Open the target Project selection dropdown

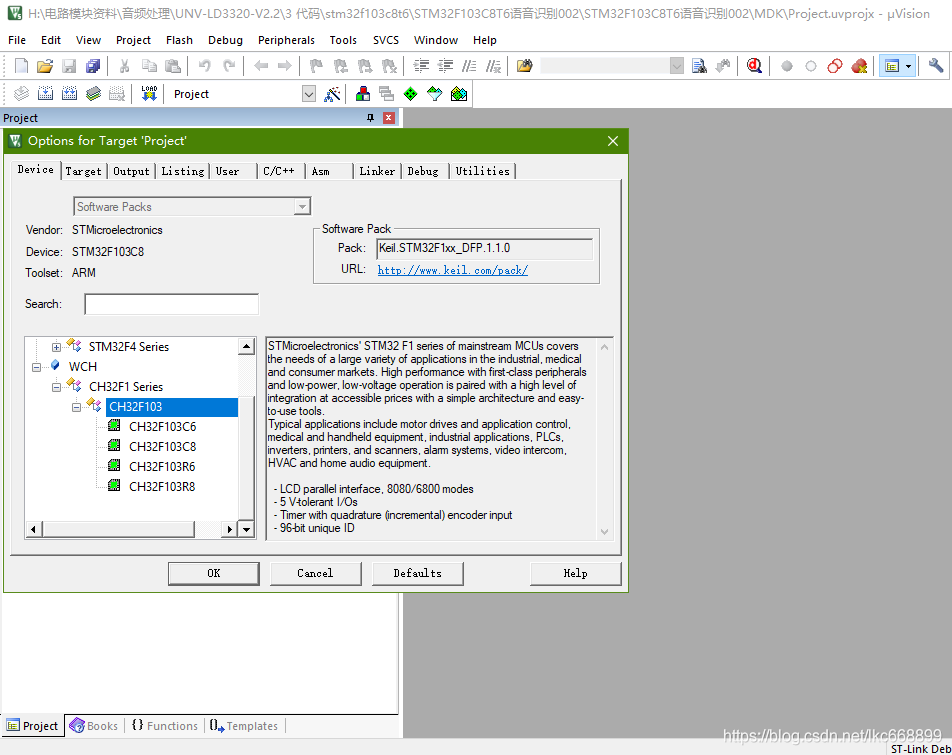click(309, 94)
